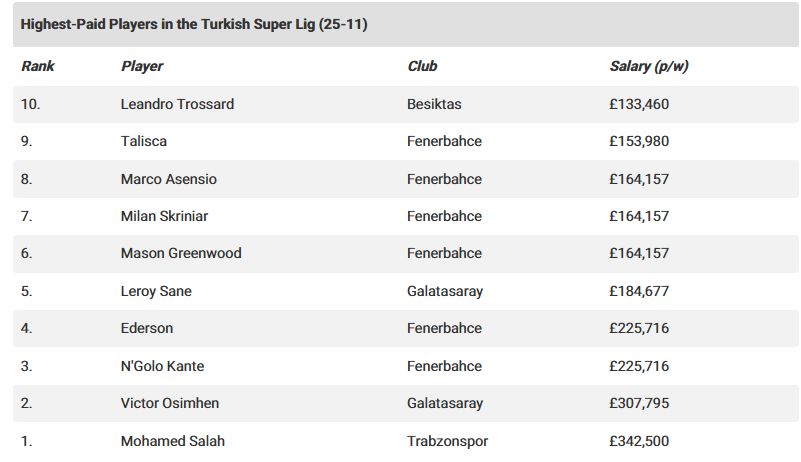Click the Victor Osimhen player name
Screen dimensions: 801x462
tap(170, 403)
